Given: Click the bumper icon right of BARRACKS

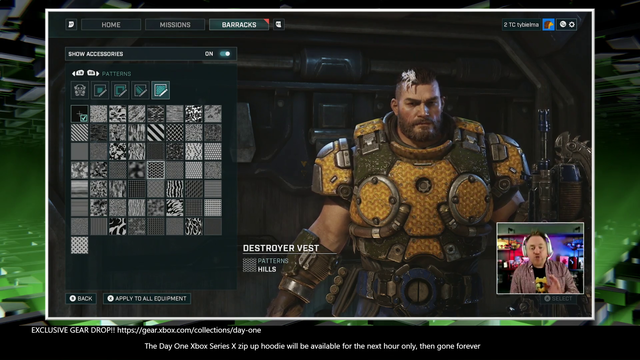Looking at the screenshot, I should [x=279, y=24].
